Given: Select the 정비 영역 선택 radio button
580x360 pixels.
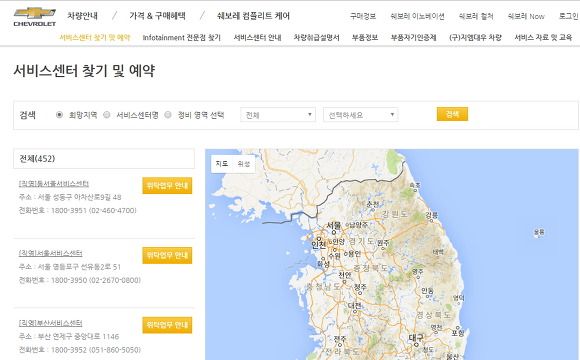Looking at the screenshot, I should pyautogui.click(x=168, y=115).
